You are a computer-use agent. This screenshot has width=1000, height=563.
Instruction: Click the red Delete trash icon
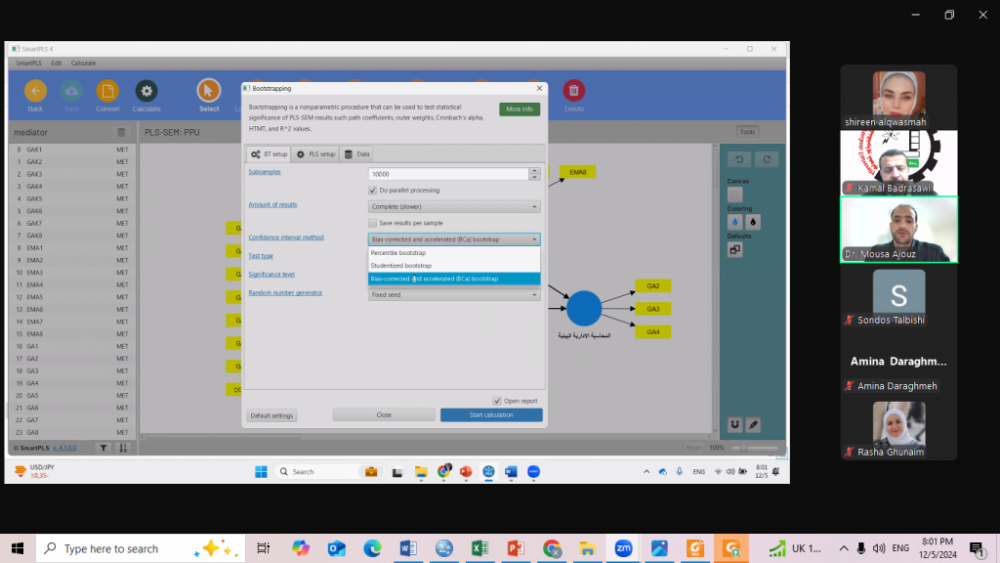pyautogui.click(x=573, y=91)
